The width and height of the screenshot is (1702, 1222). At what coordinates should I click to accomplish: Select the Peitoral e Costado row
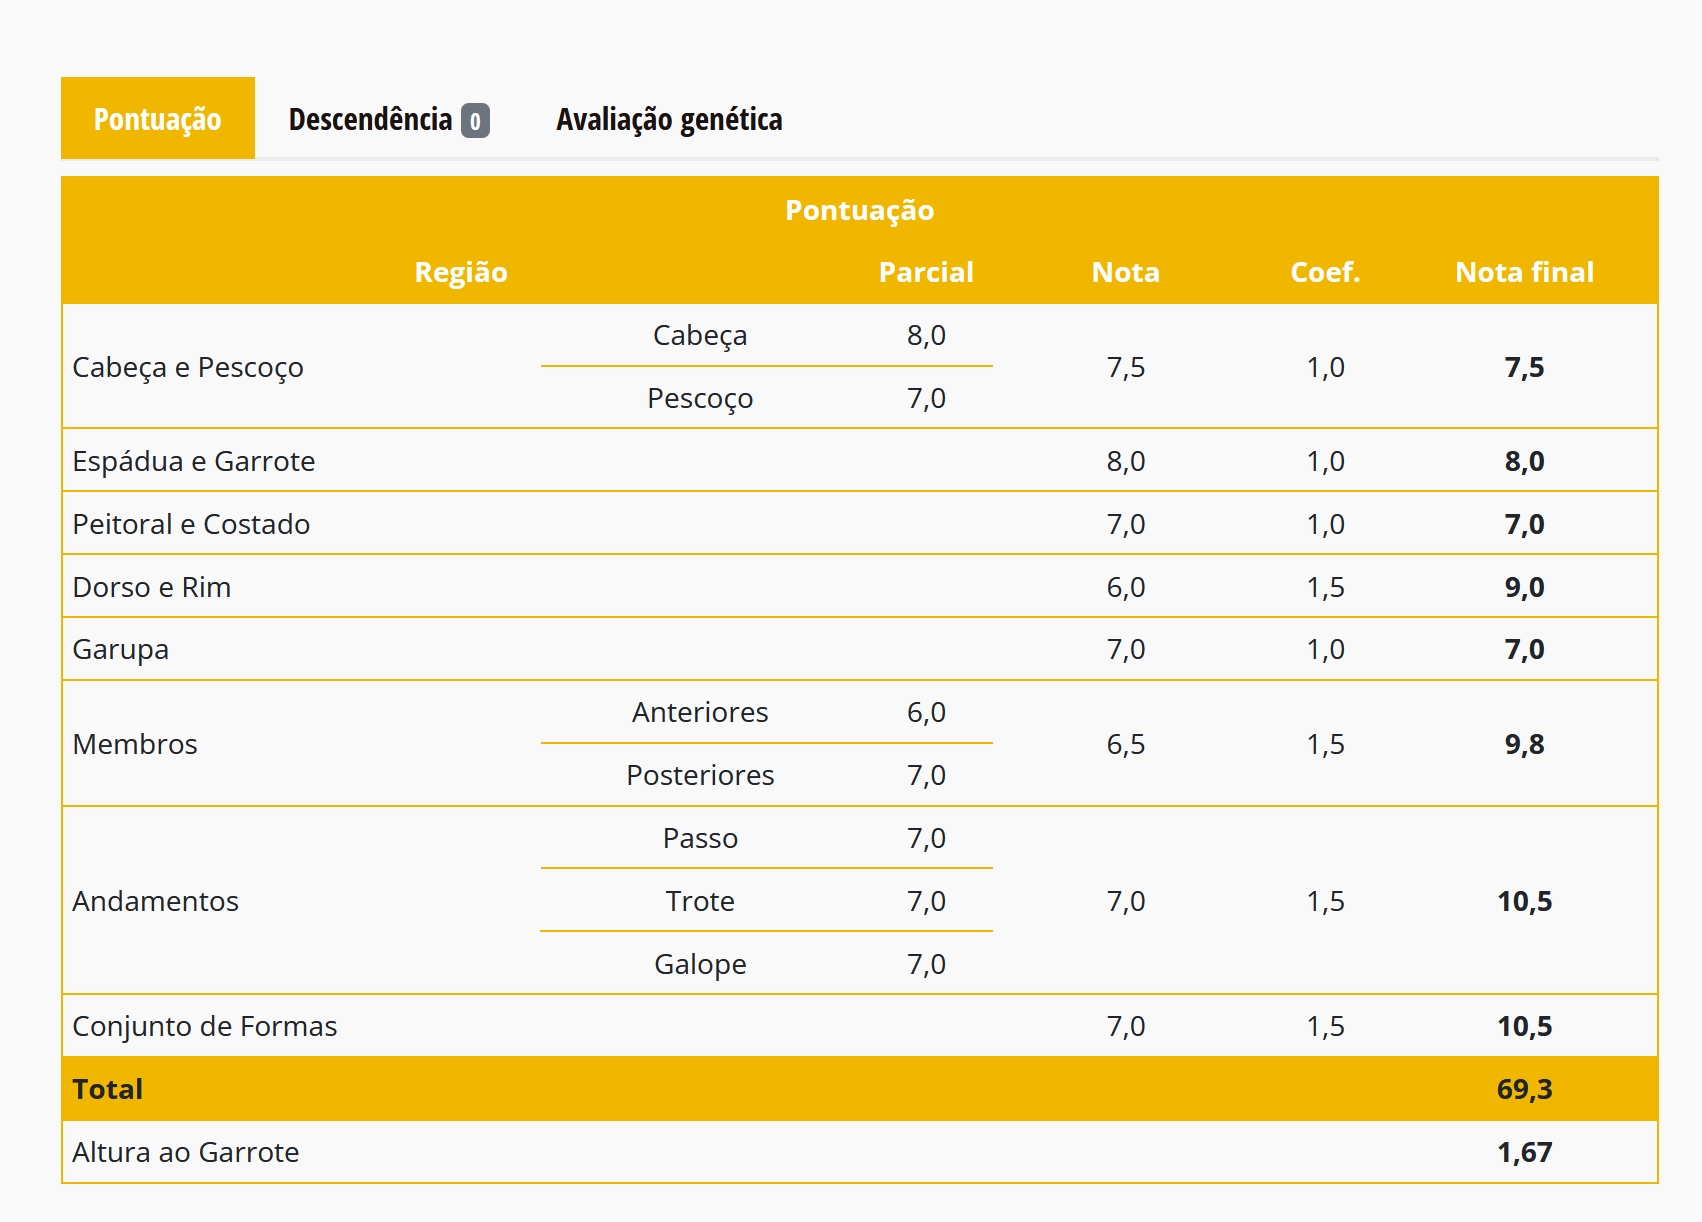(860, 524)
